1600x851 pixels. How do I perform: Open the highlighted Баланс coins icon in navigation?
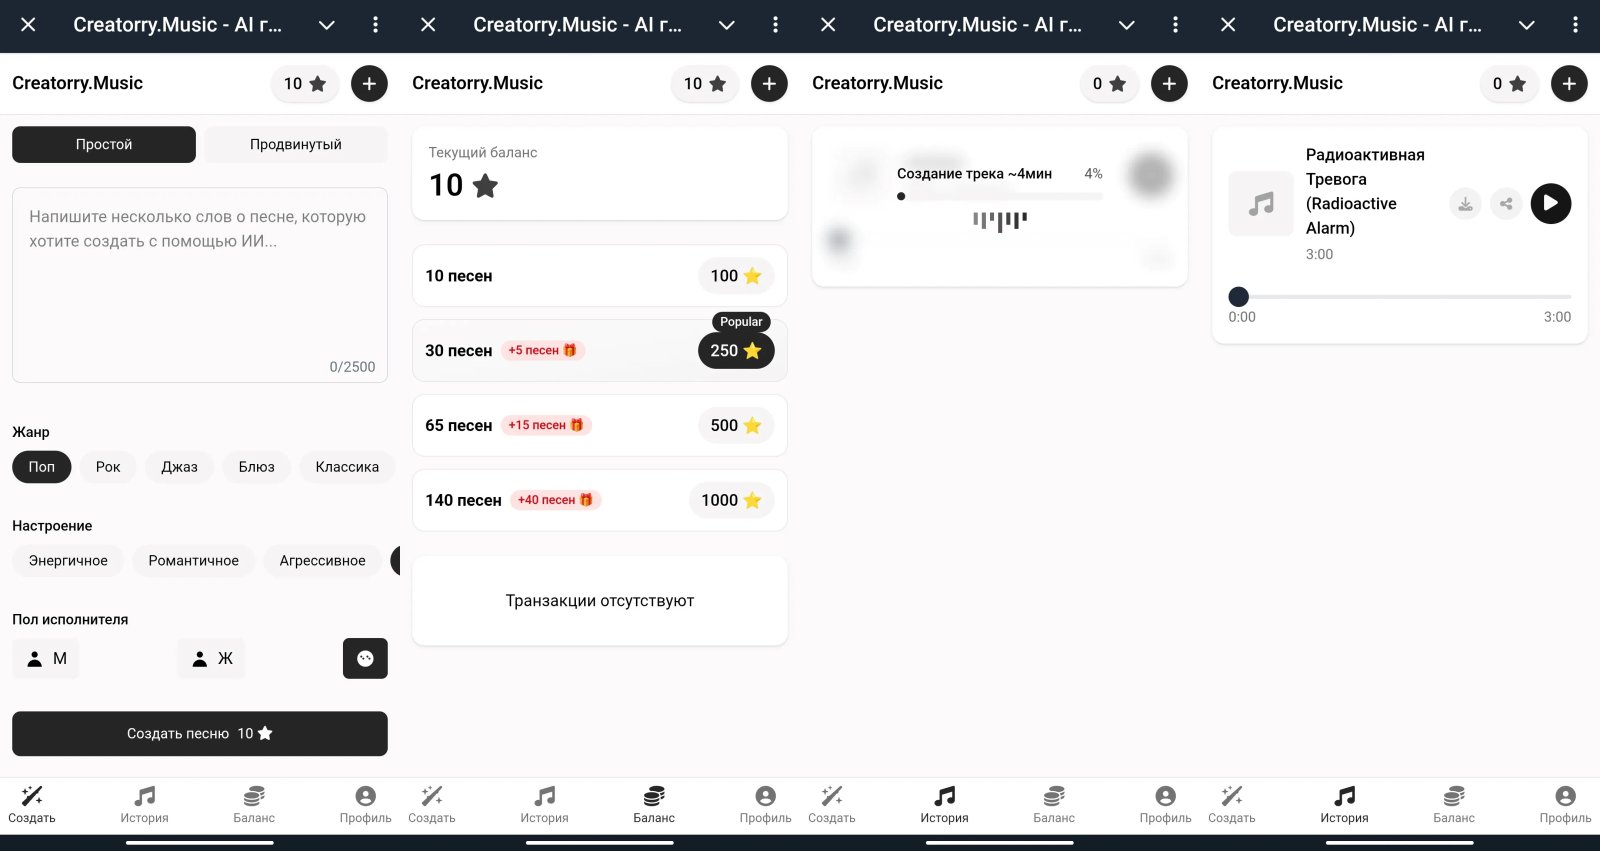pyautogui.click(x=654, y=796)
